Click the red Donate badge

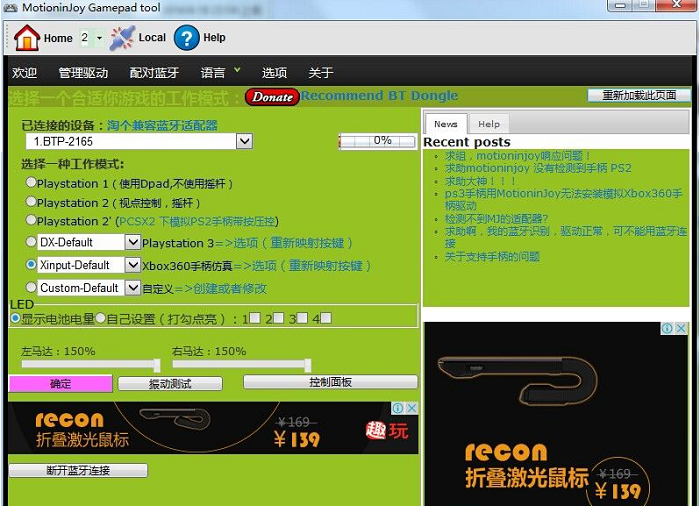click(272, 97)
